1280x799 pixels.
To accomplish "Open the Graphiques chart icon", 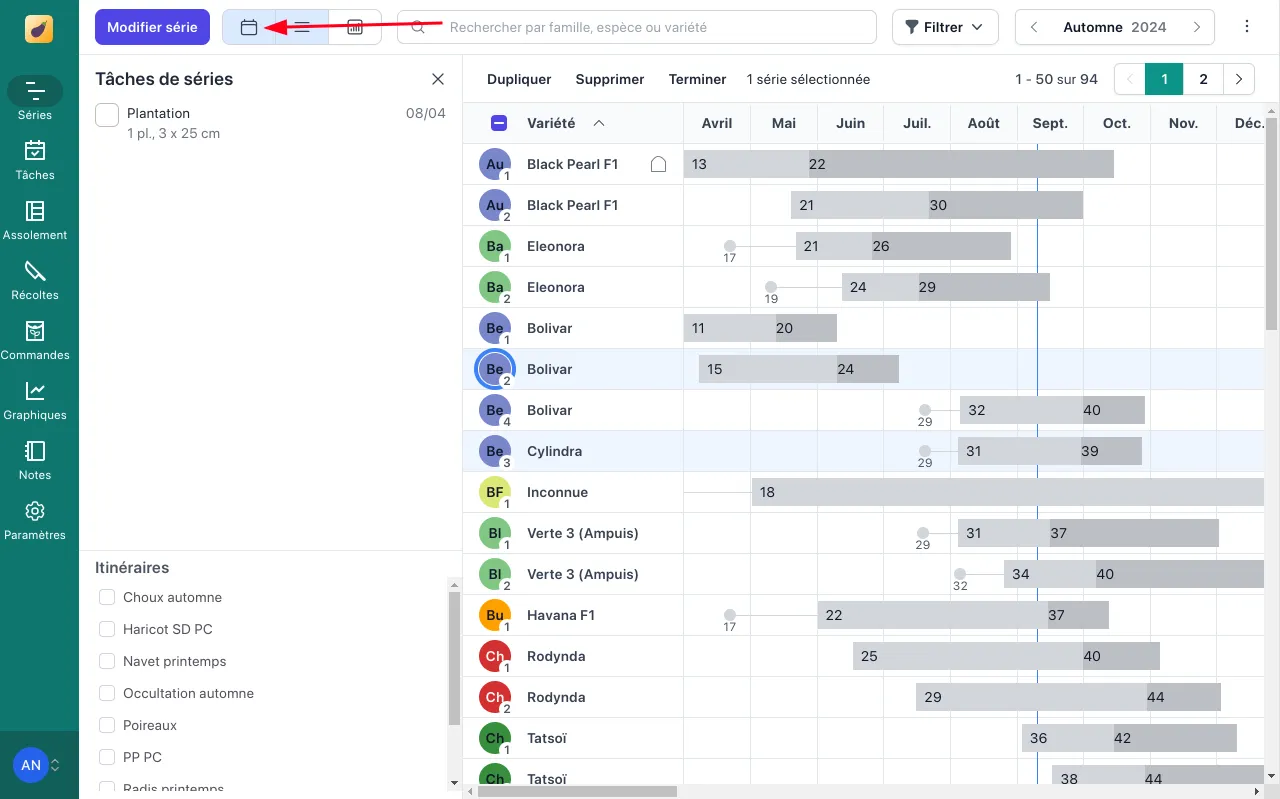I will (35, 399).
